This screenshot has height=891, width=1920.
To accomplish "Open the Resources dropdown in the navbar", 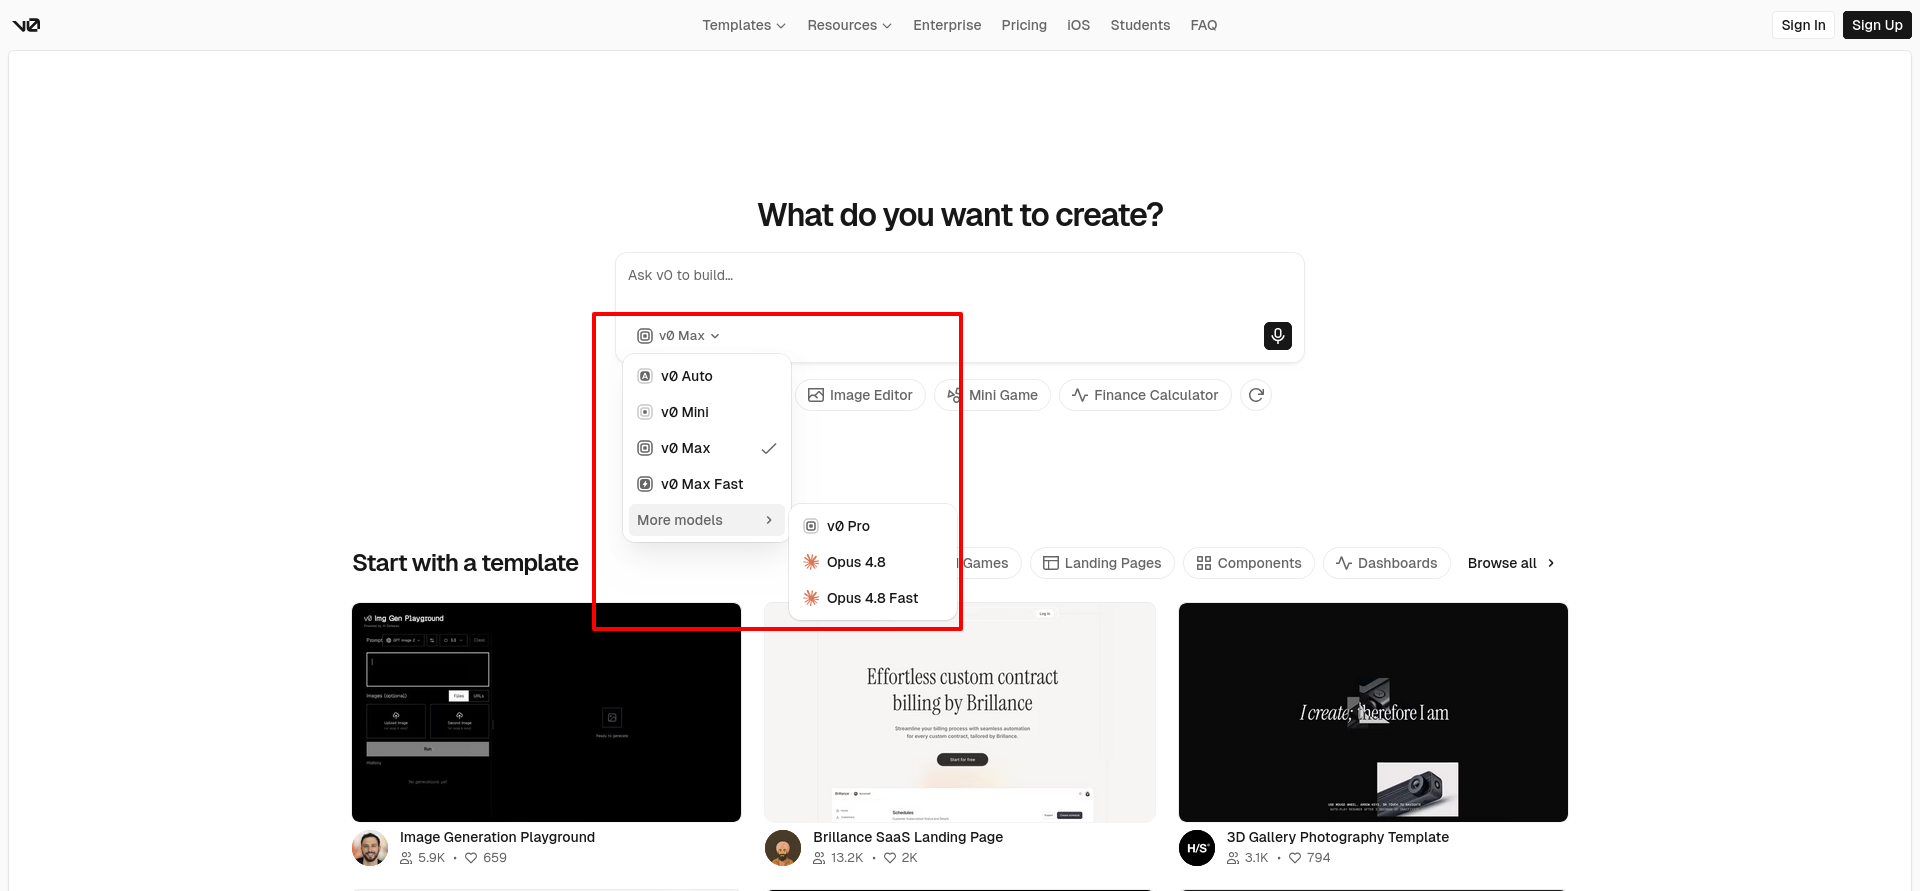I will 850,25.
